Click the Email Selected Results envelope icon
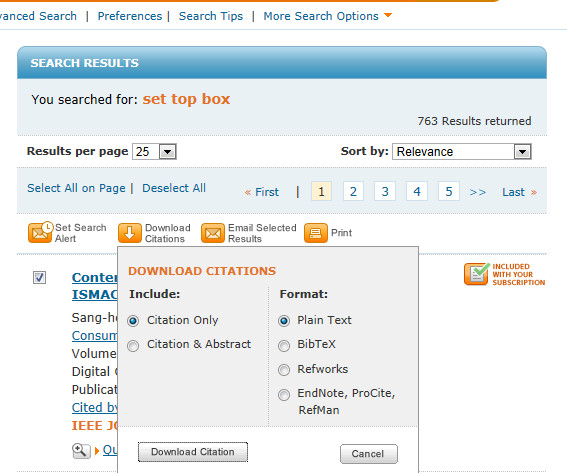This screenshot has height=473, width=567. tap(213, 233)
